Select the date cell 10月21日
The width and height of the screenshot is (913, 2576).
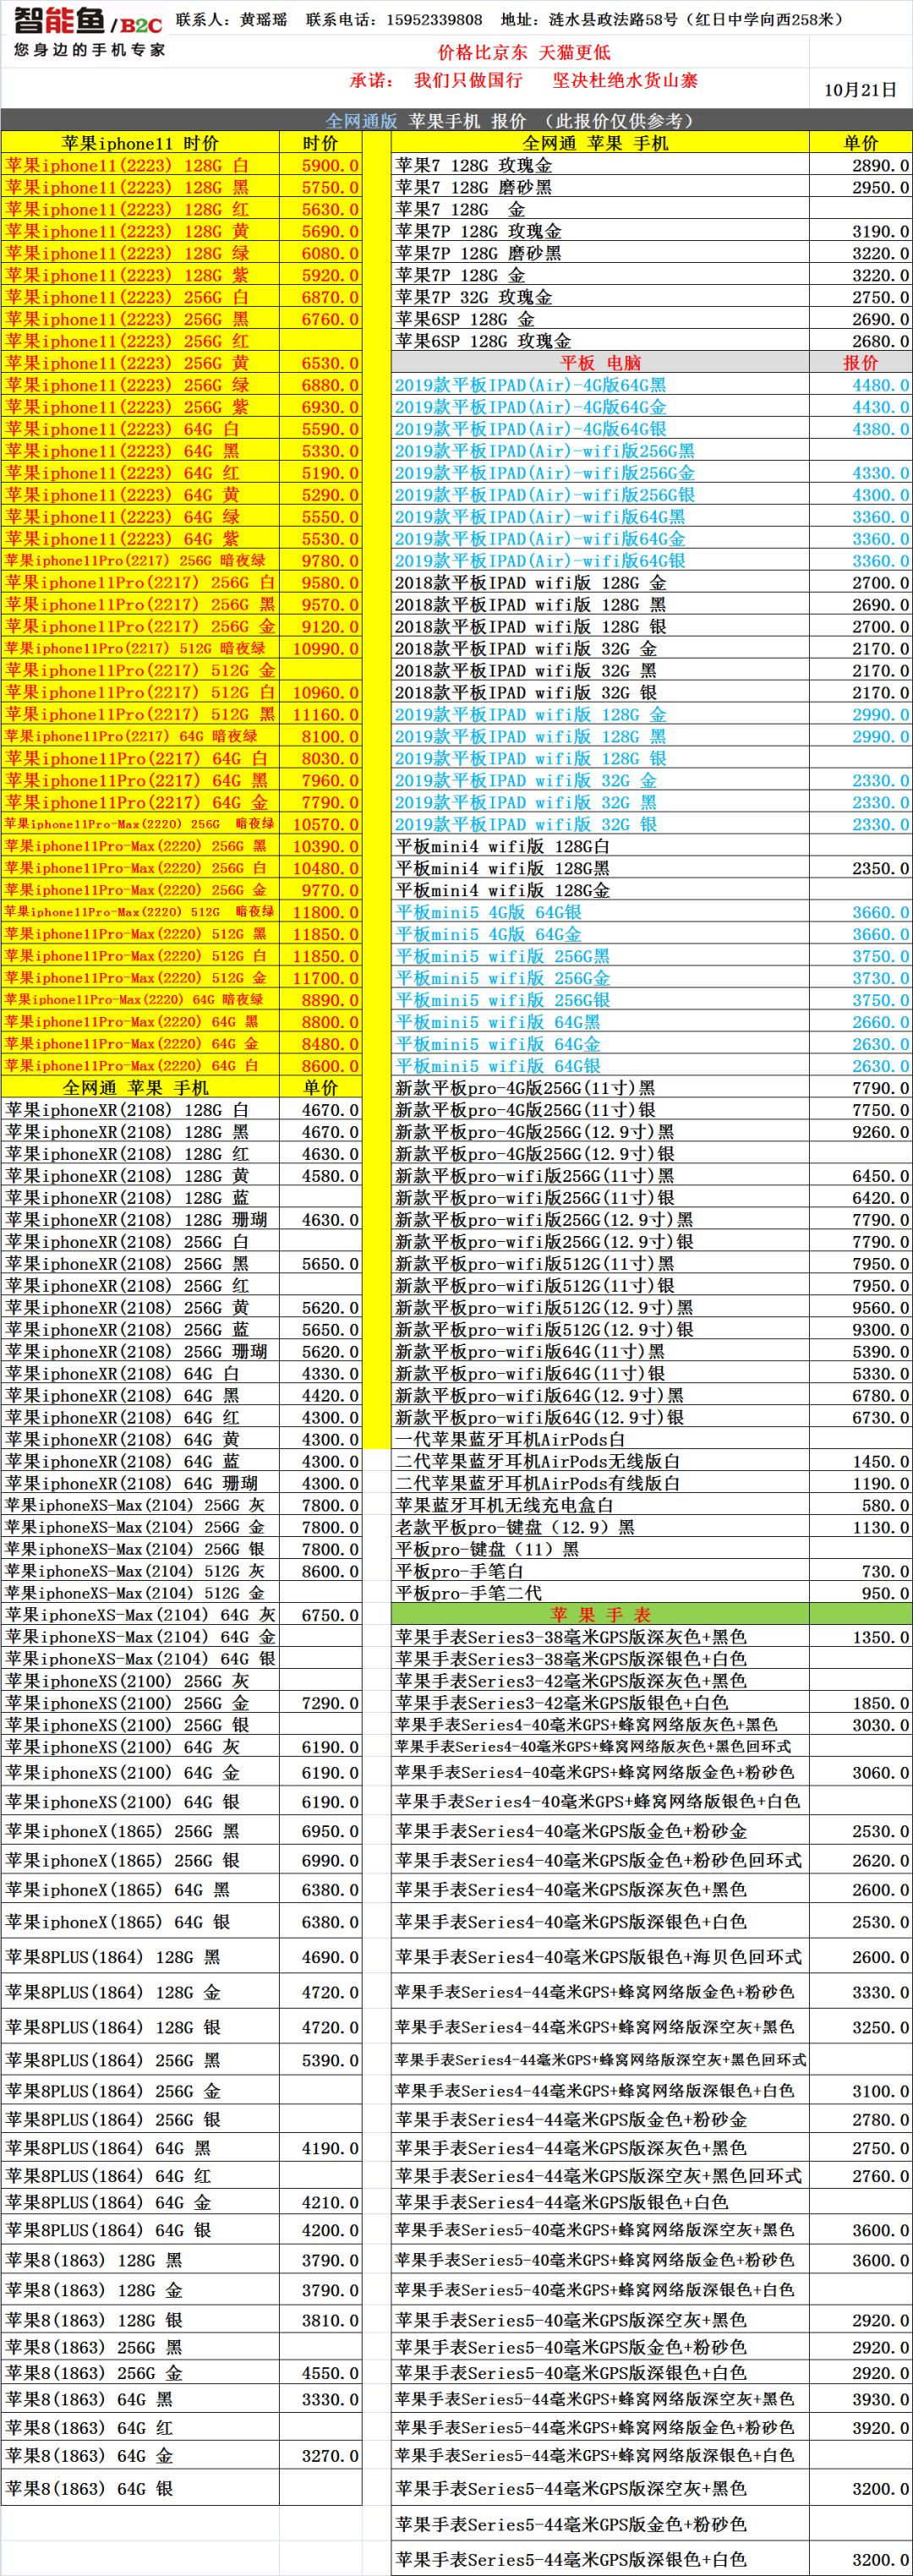click(x=860, y=89)
